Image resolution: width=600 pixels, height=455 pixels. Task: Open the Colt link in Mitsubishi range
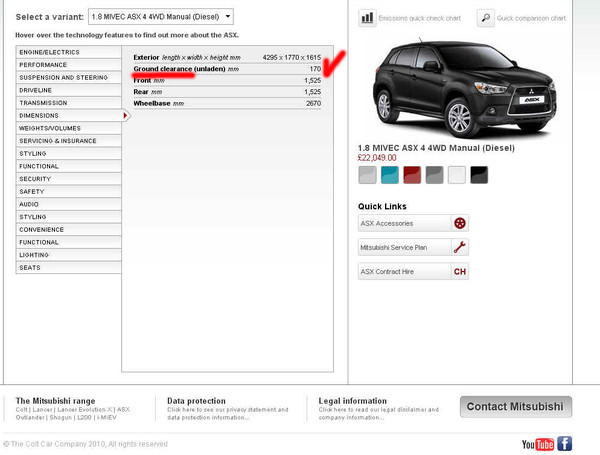[21, 409]
